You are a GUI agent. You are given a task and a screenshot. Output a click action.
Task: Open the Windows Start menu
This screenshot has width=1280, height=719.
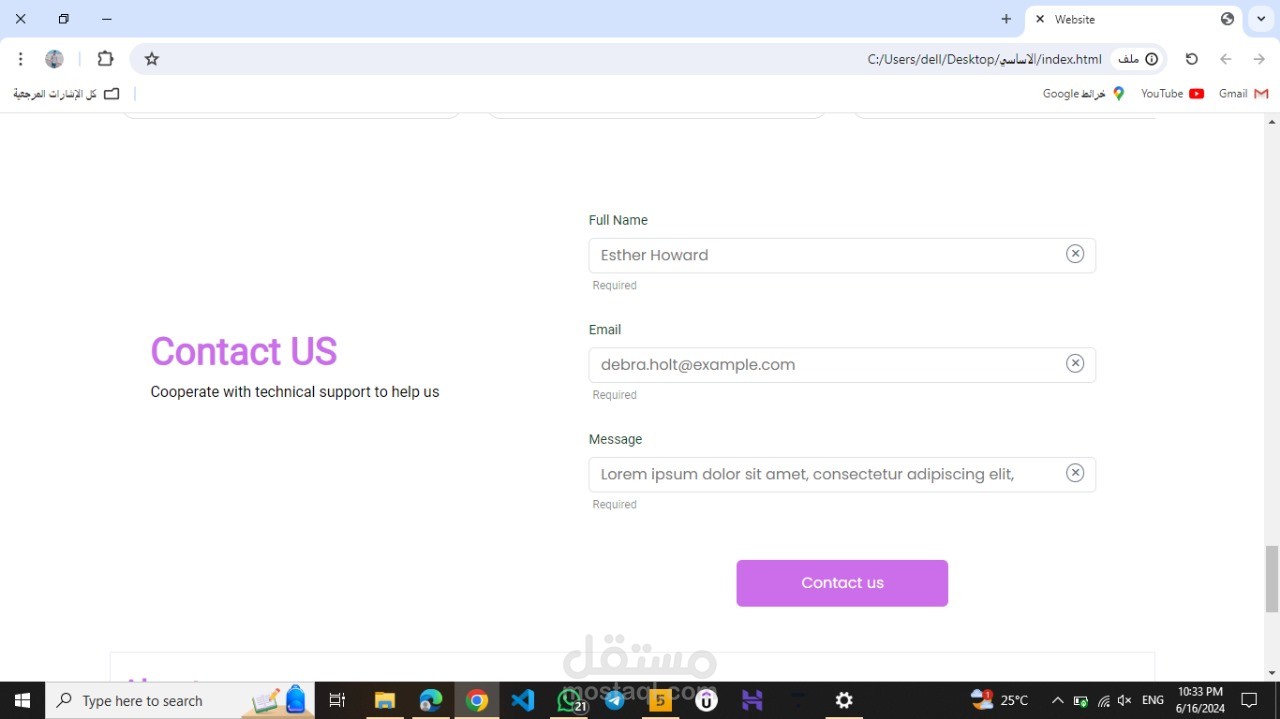pyautogui.click(x=22, y=700)
